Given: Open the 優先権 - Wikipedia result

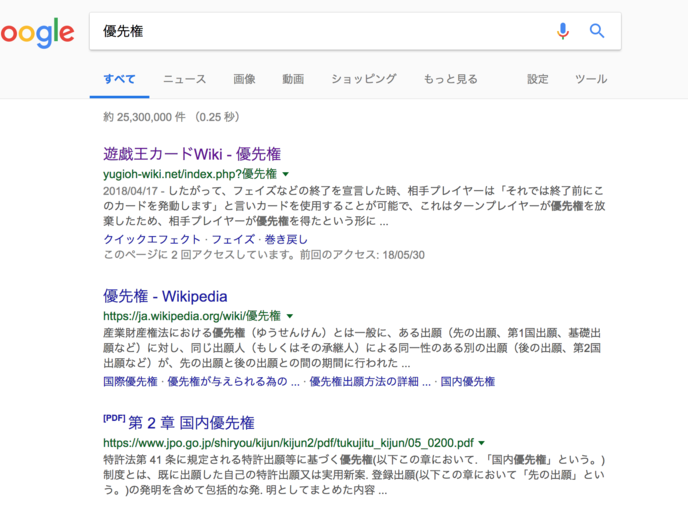Looking at the screenshot, I should [x=165, y=296].
